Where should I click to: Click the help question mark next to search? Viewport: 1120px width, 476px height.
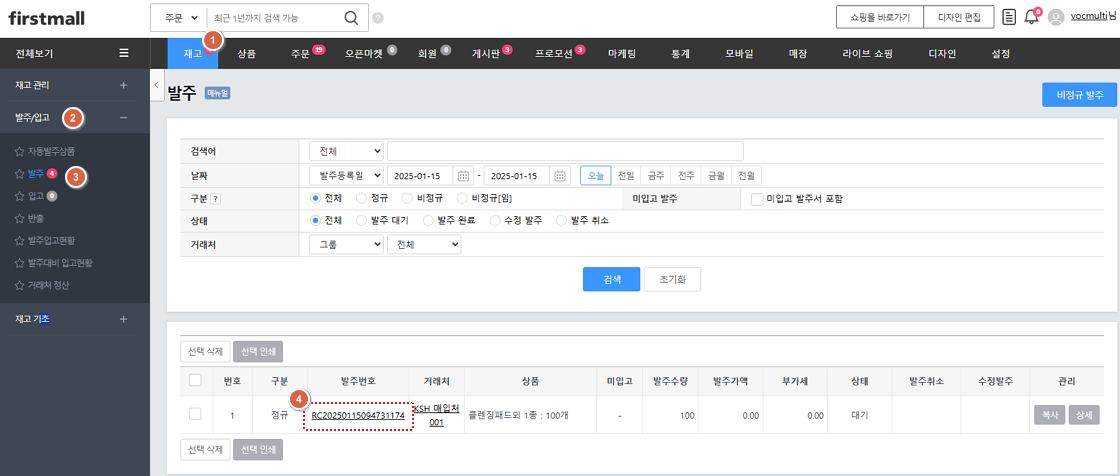(378, 18)
